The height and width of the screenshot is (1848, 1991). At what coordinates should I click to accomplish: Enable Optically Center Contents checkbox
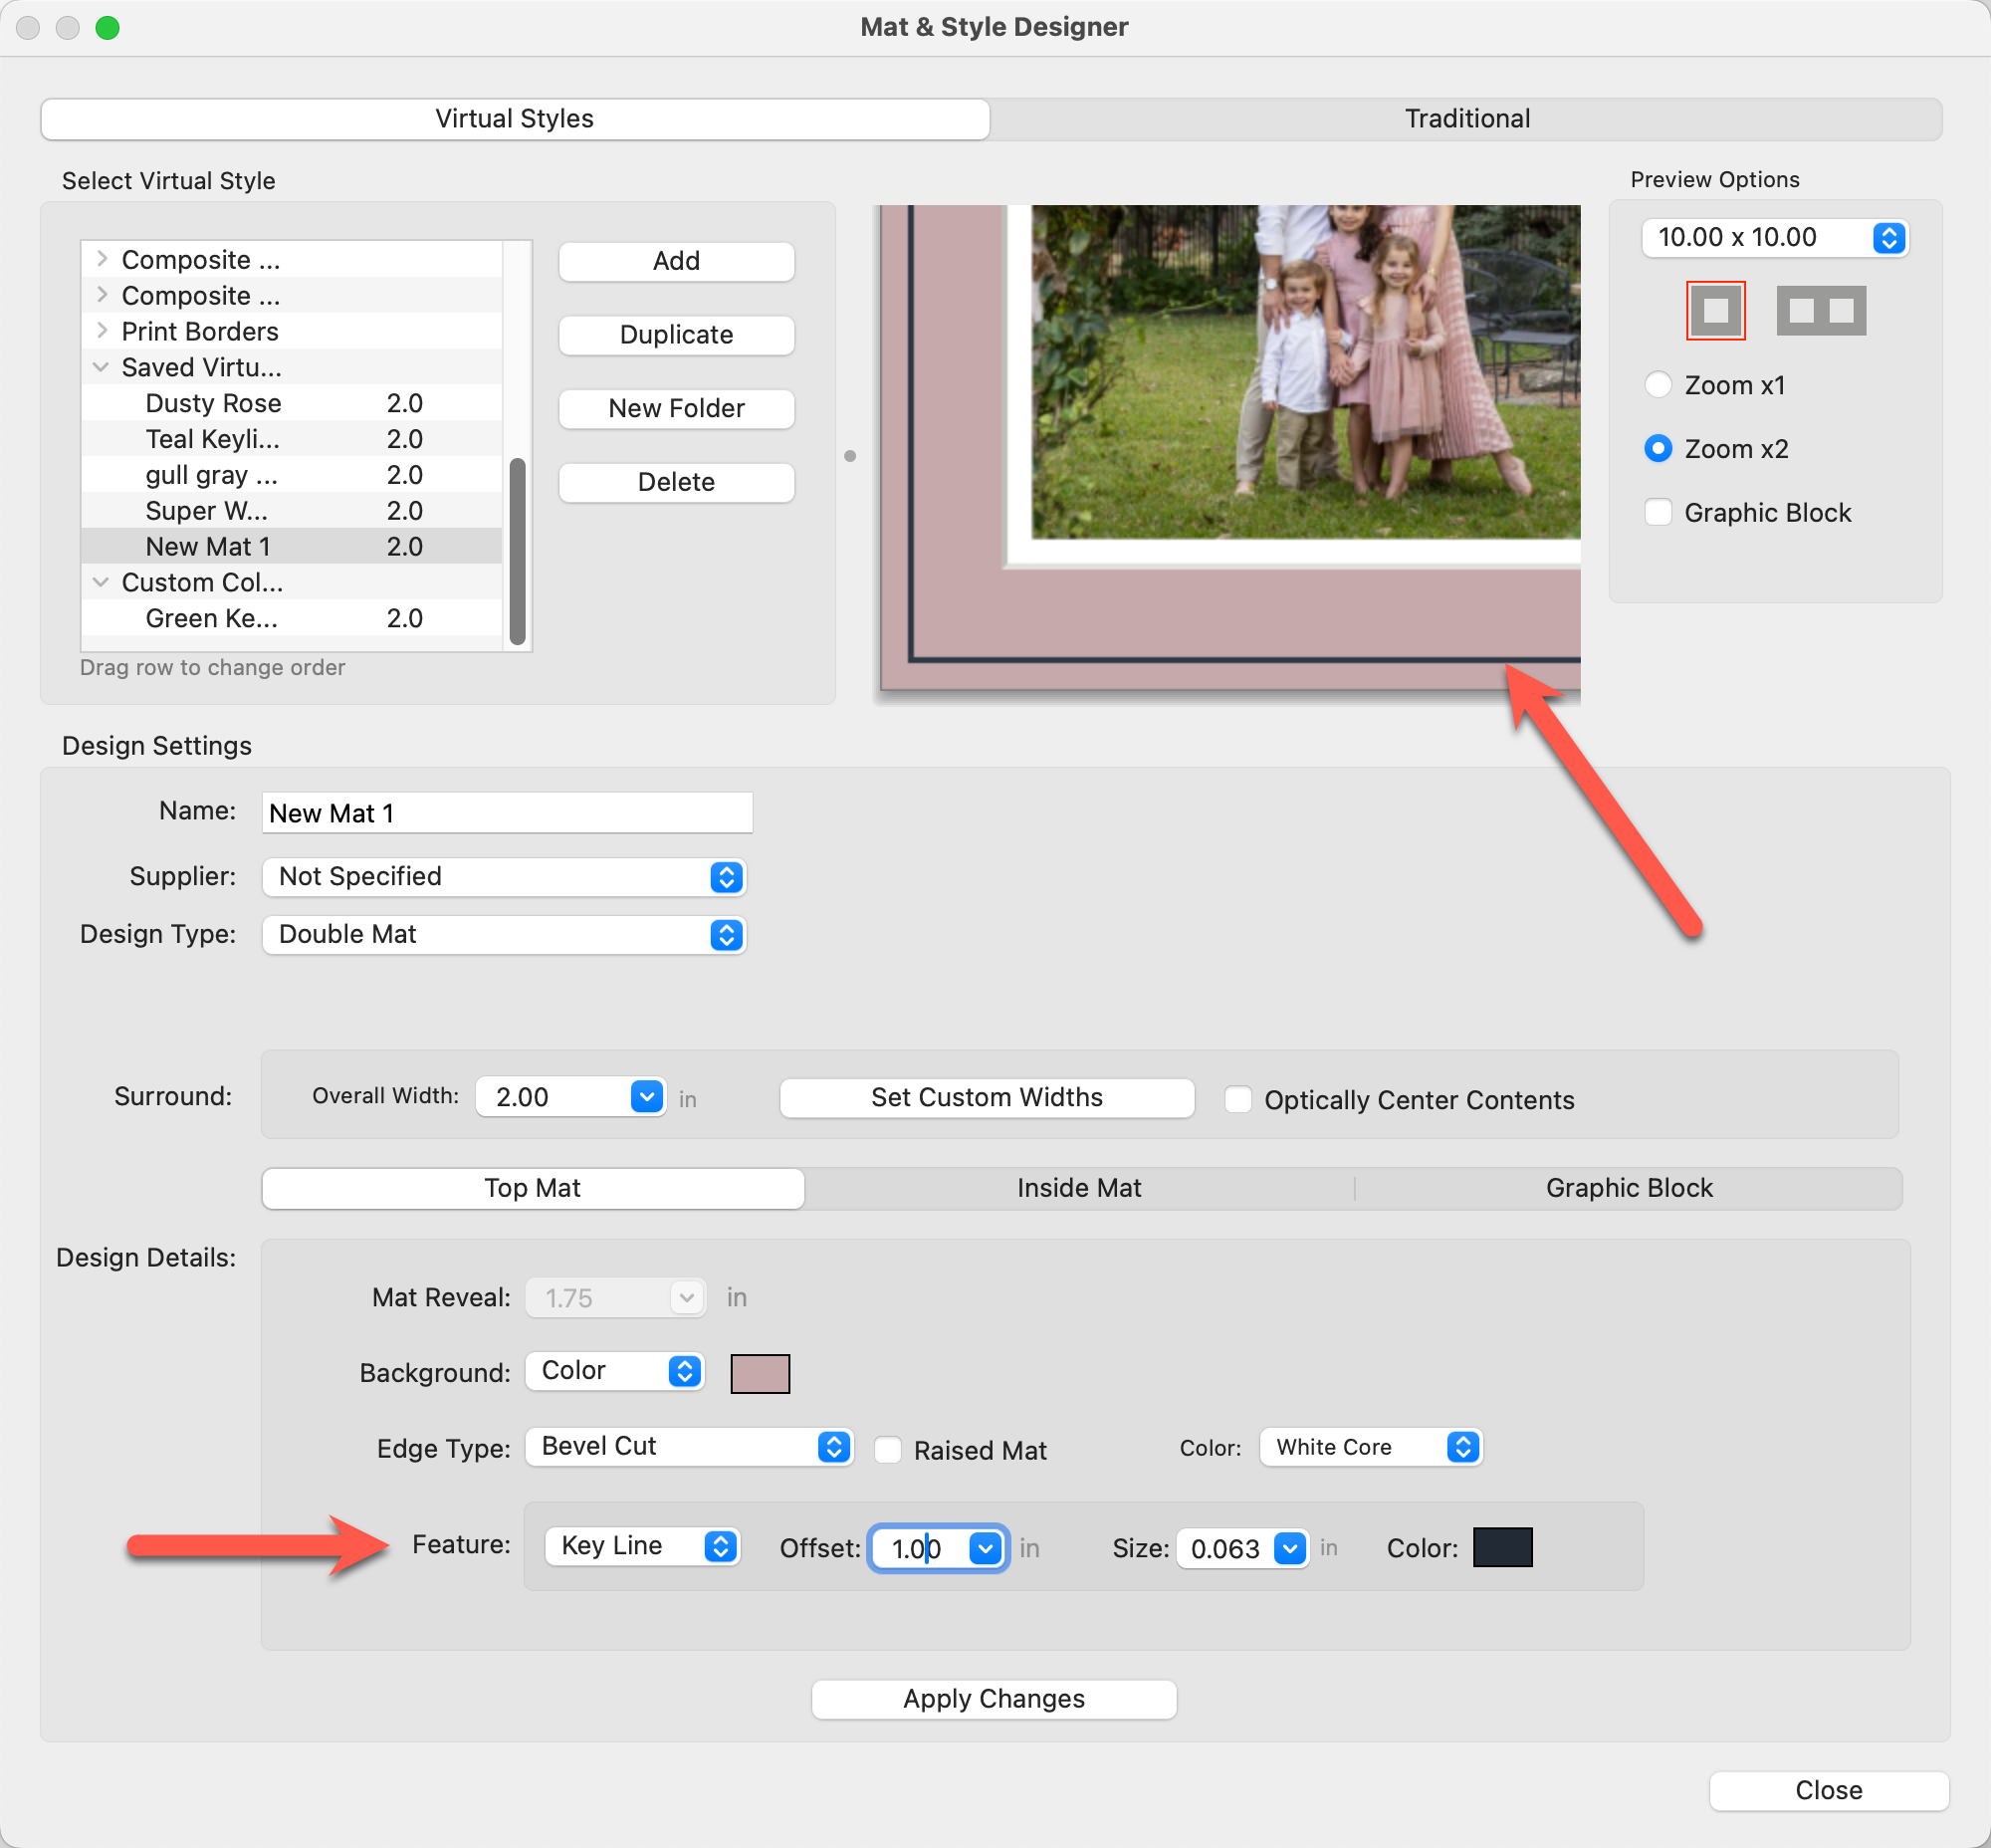pyautogui.click(x=1238, y=1100)
